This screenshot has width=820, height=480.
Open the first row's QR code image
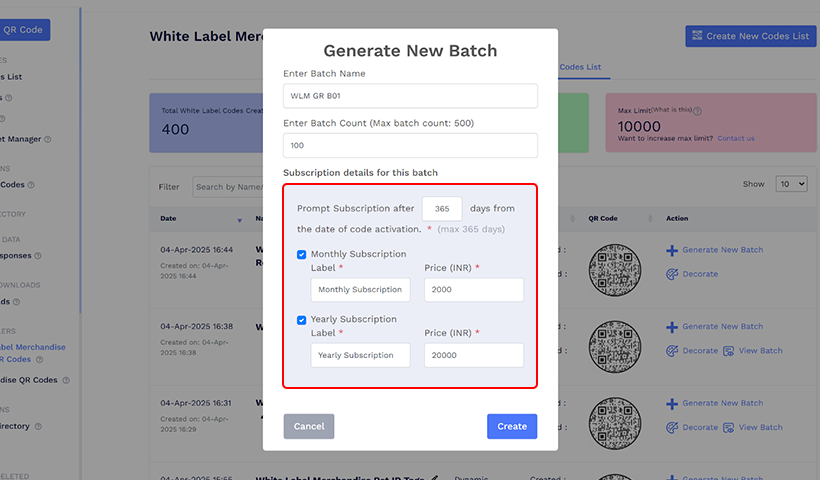pos(614,270)
